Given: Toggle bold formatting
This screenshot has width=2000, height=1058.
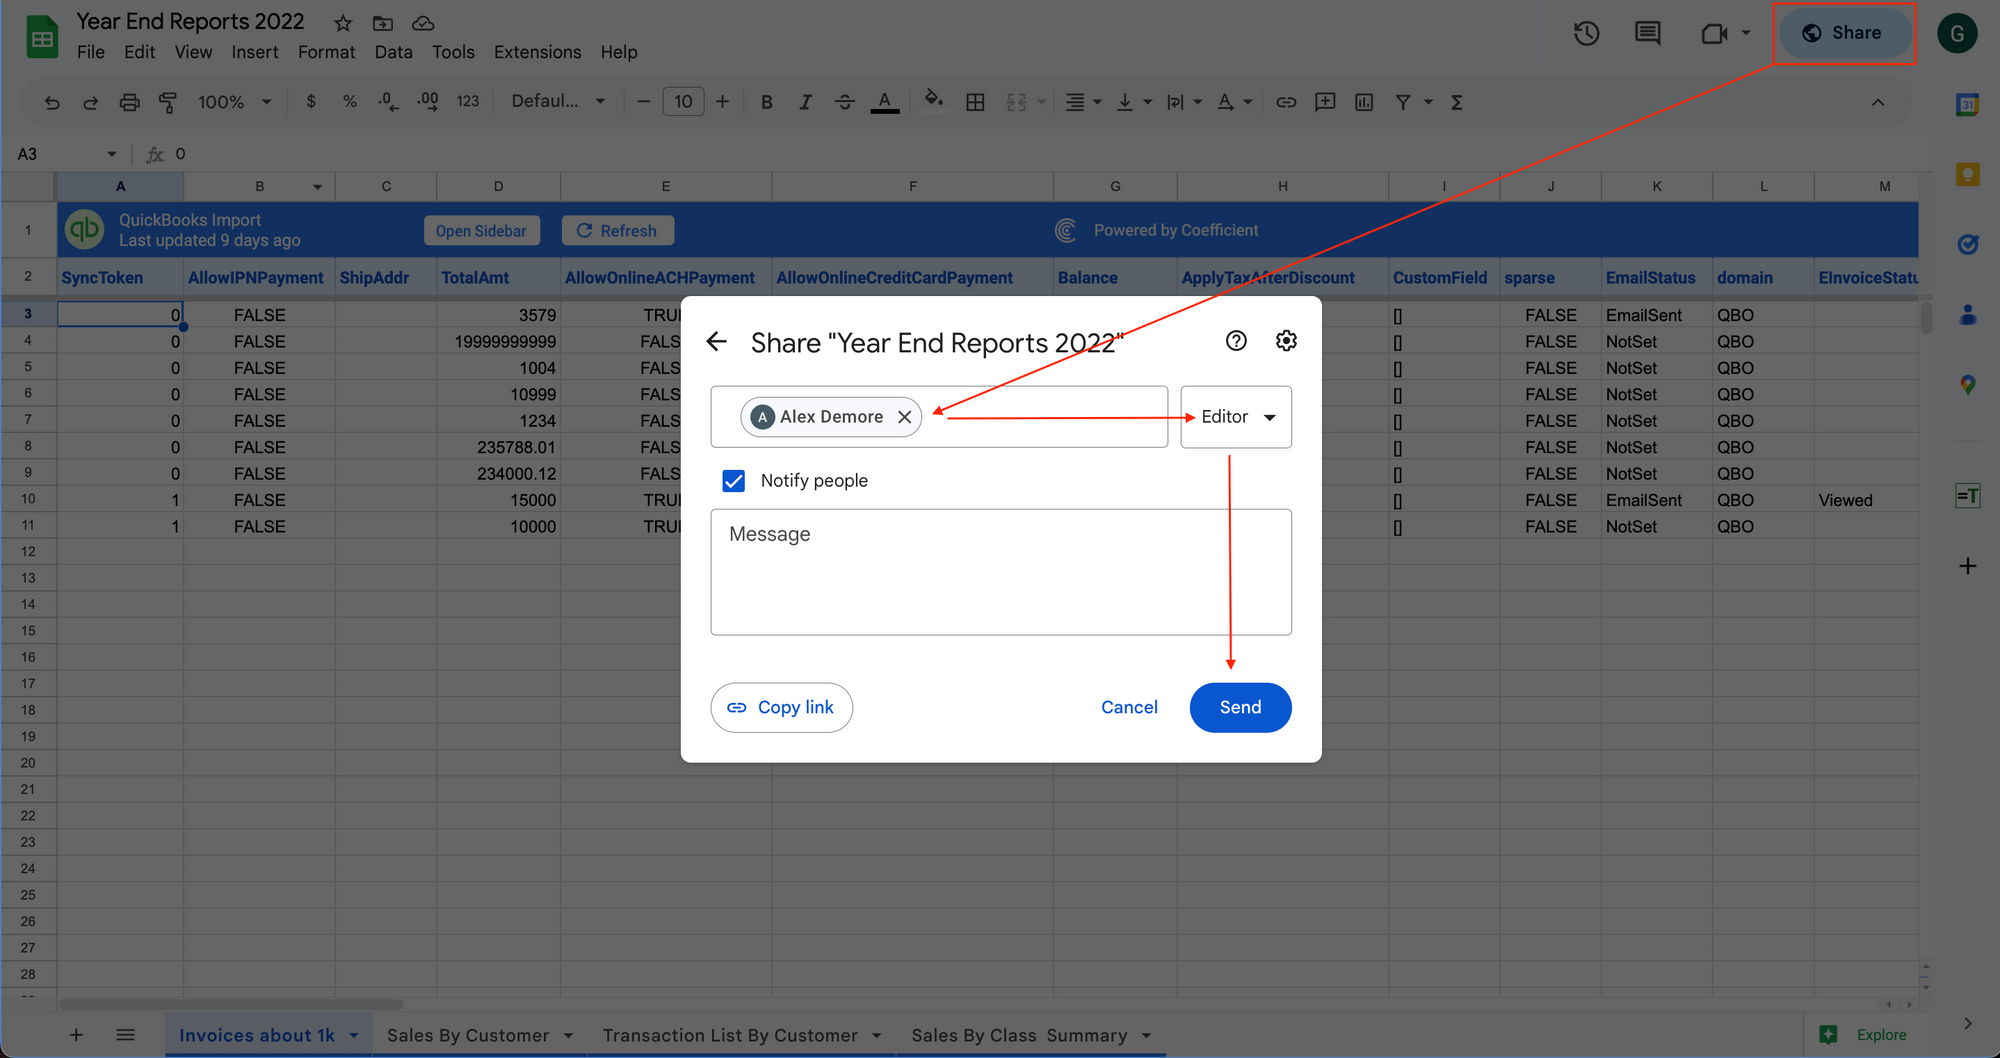Looking at the screenshot, I should (x=767, y=102).
